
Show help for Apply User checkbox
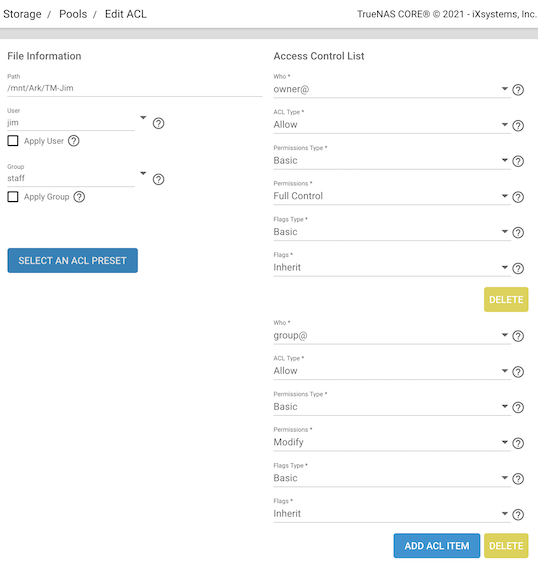(x=74, y=141)
